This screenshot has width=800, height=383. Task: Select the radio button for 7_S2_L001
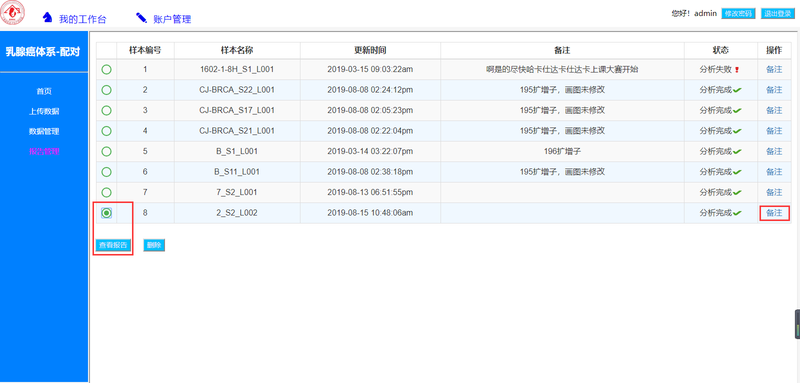(x=106, y=192)
